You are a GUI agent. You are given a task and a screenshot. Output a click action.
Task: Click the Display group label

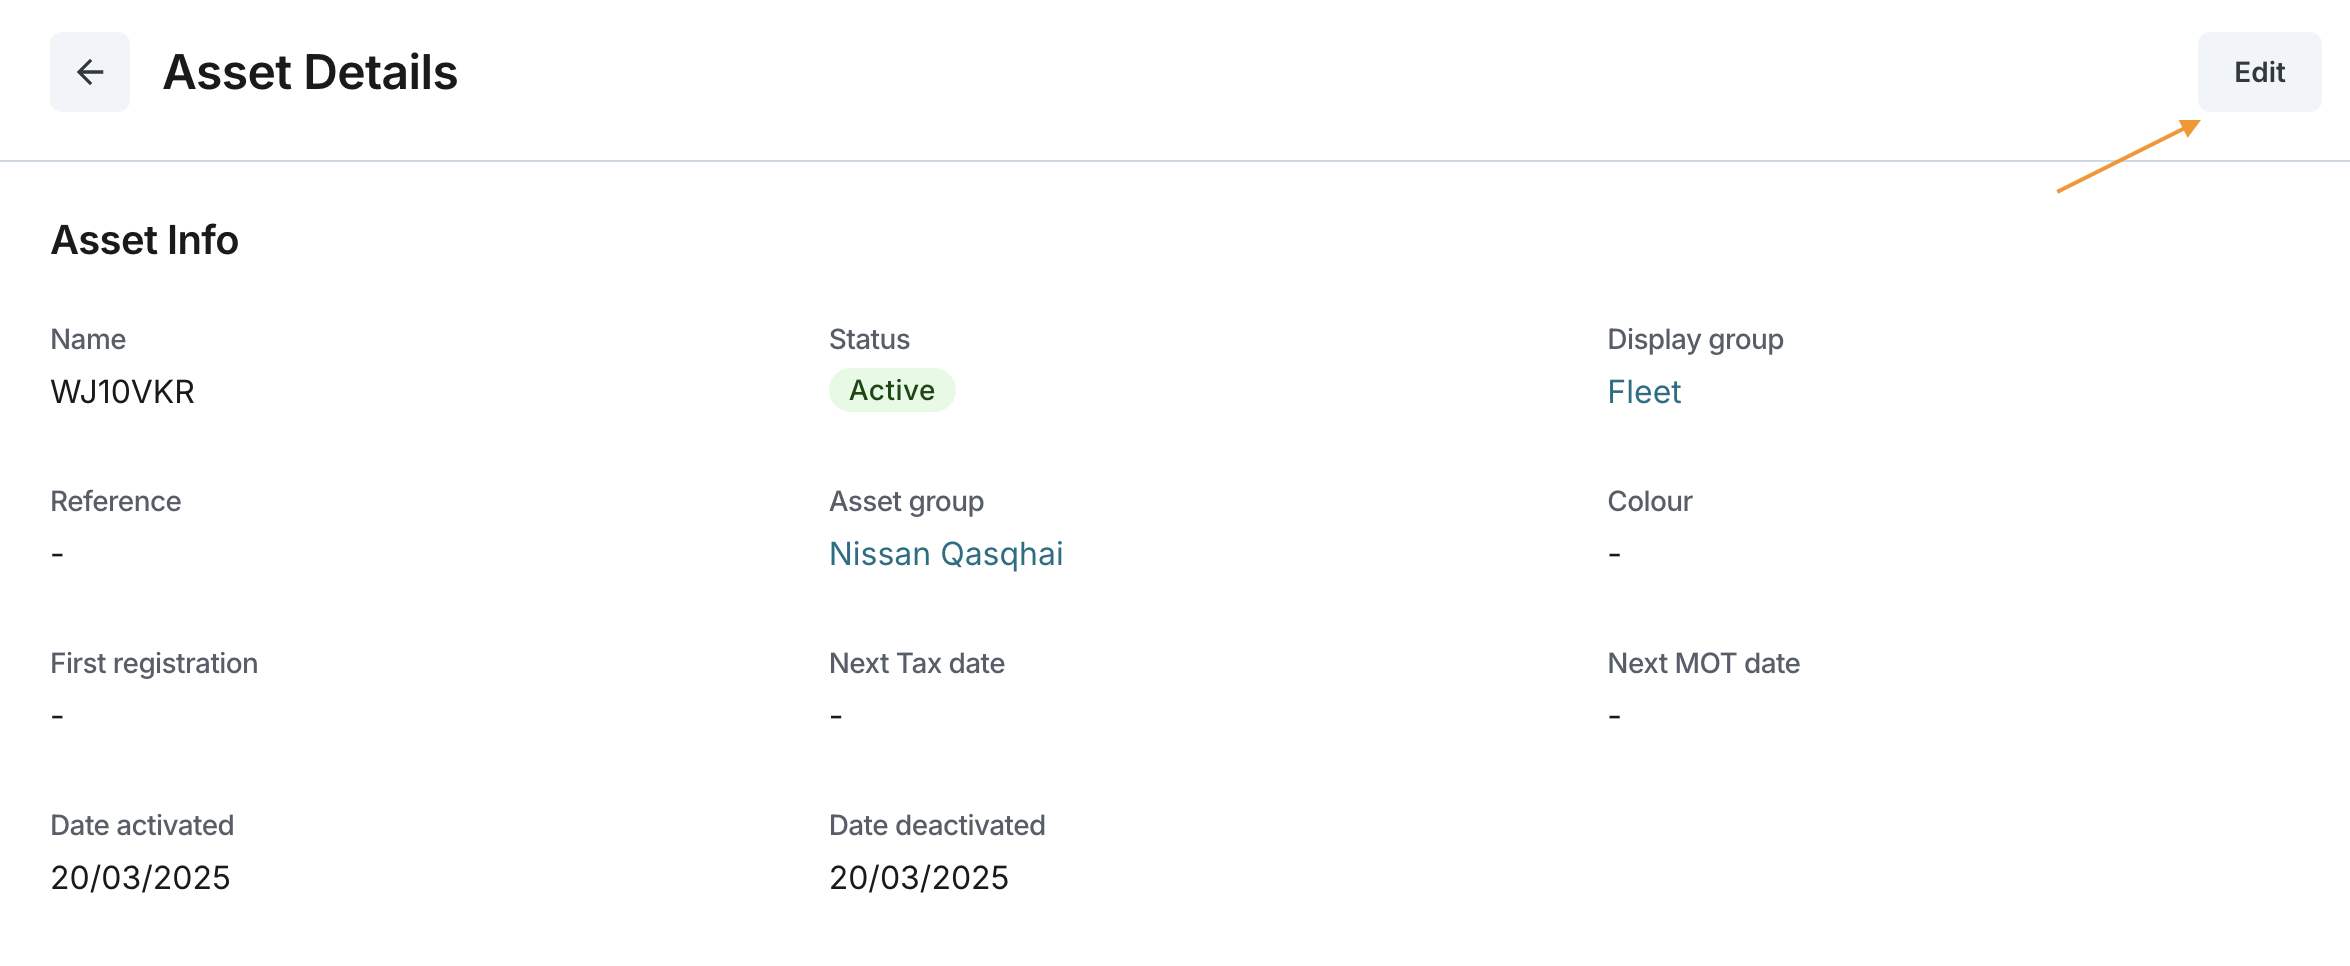pos(1695,340)
